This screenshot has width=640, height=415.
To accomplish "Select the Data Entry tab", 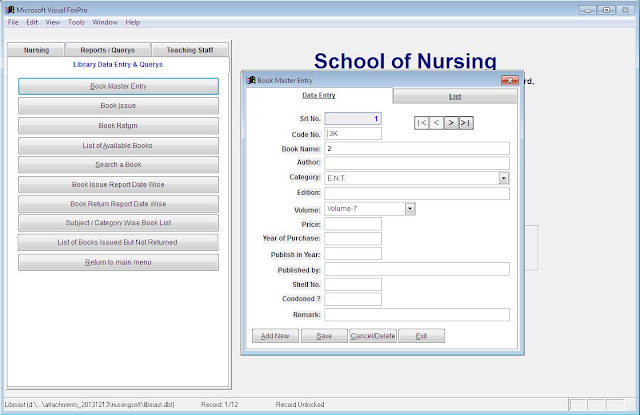I will pyautogui.click(x=319, y=95).
